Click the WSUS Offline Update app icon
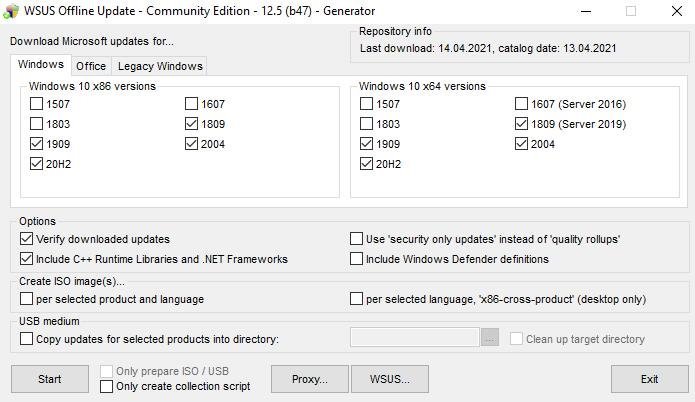The width and height of the screenshot is (695, 402). pyautogui.click(x=11, y=11)
